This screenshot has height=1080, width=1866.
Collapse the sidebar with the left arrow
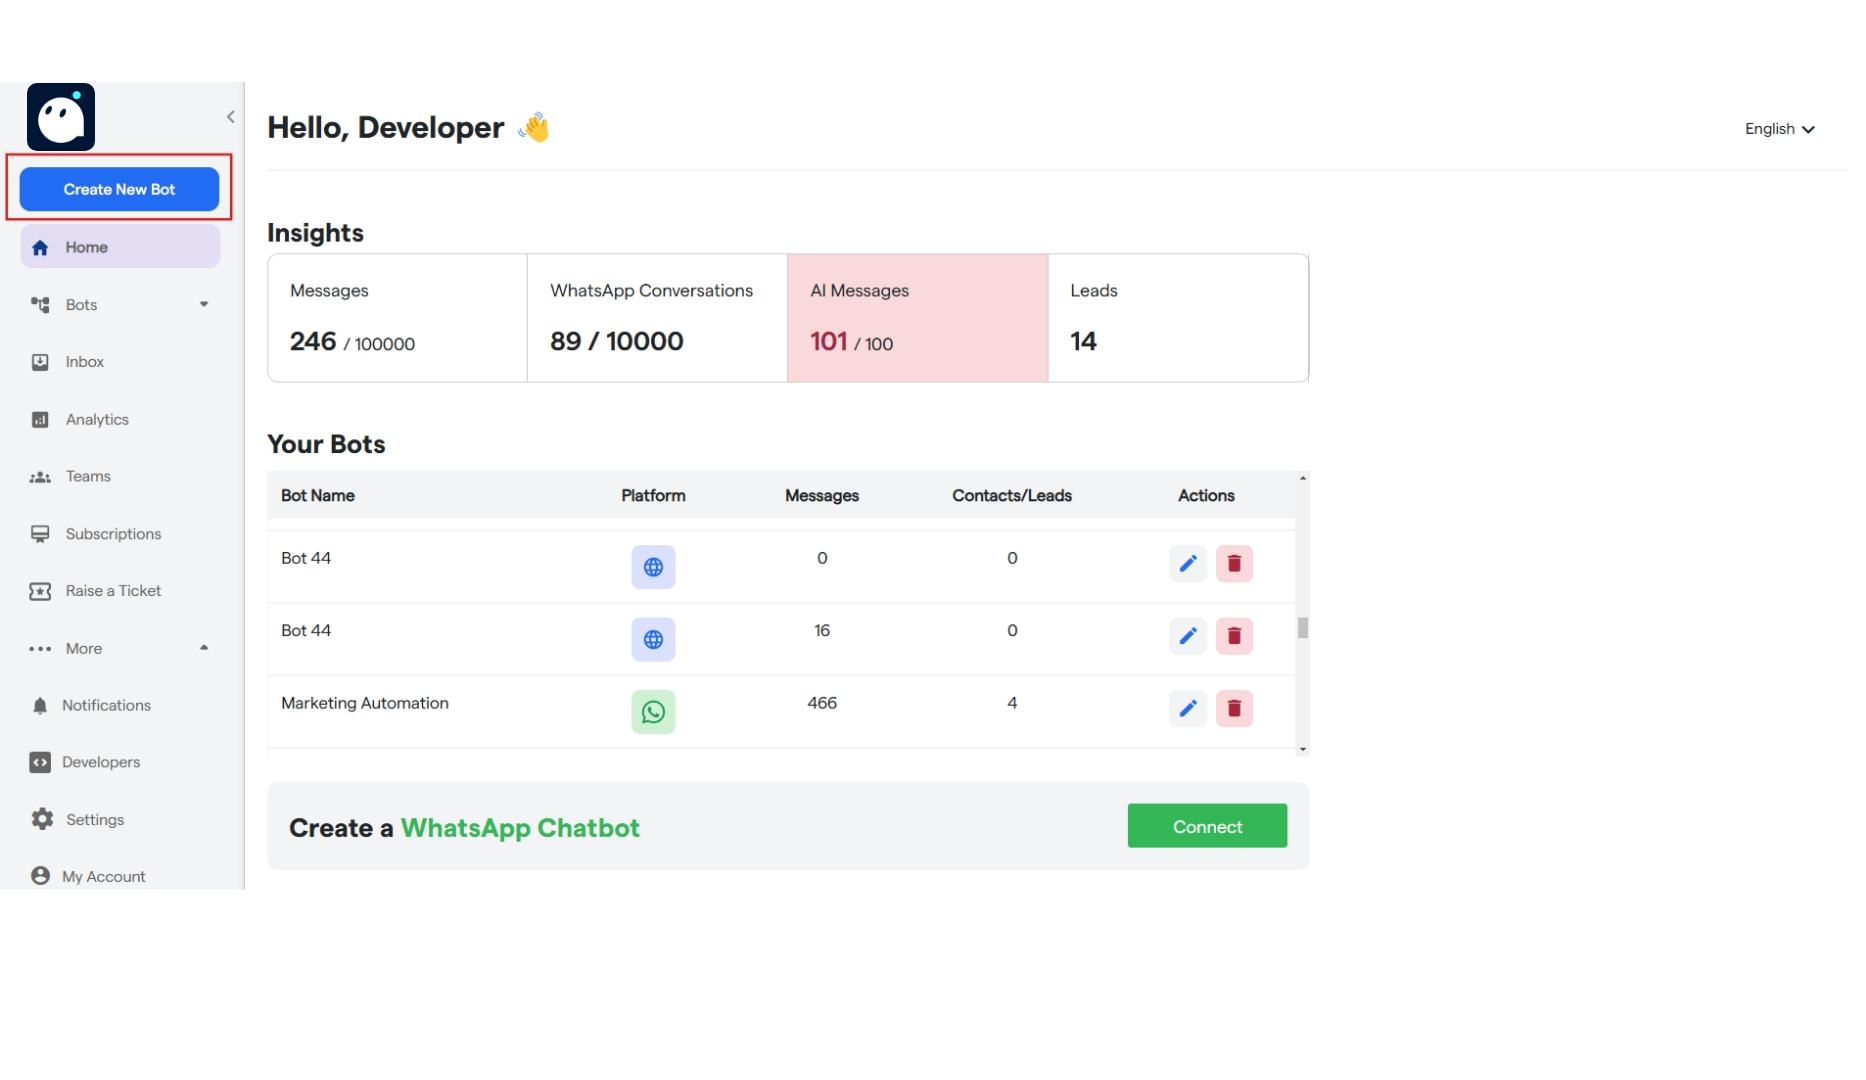click(x=230, y=116)
